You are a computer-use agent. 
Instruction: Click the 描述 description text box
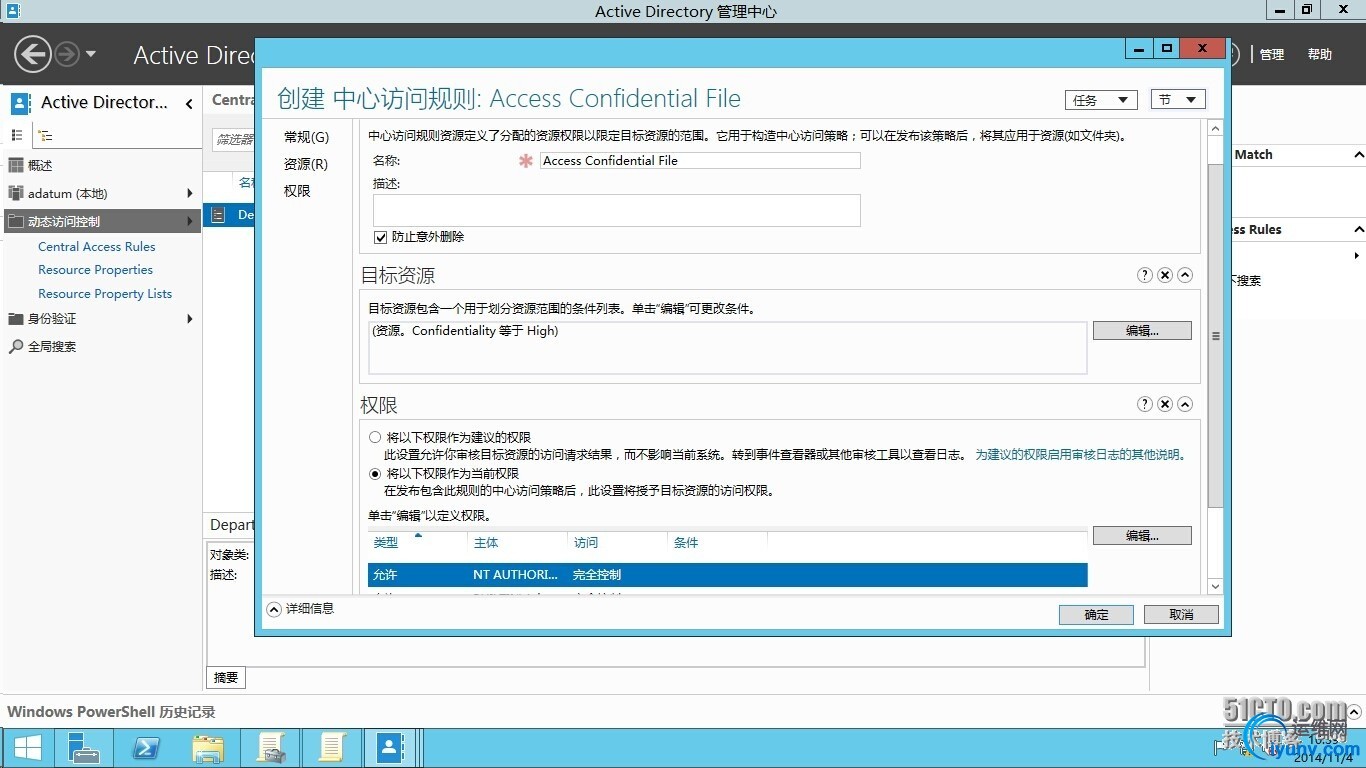[x=617, y=210]
